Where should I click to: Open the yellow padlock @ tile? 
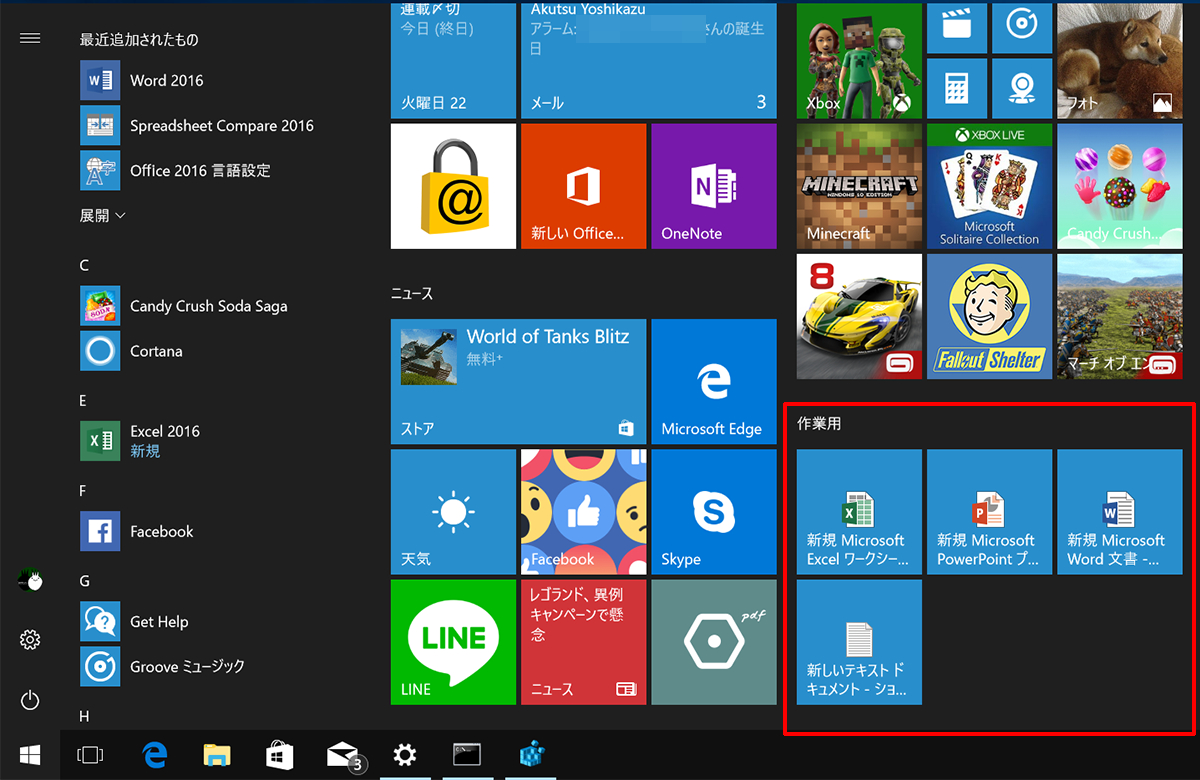[x=453, y=186]
